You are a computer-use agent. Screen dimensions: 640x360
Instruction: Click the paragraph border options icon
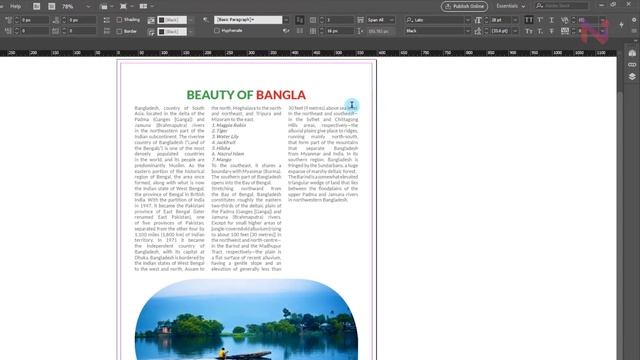(151, 31)
